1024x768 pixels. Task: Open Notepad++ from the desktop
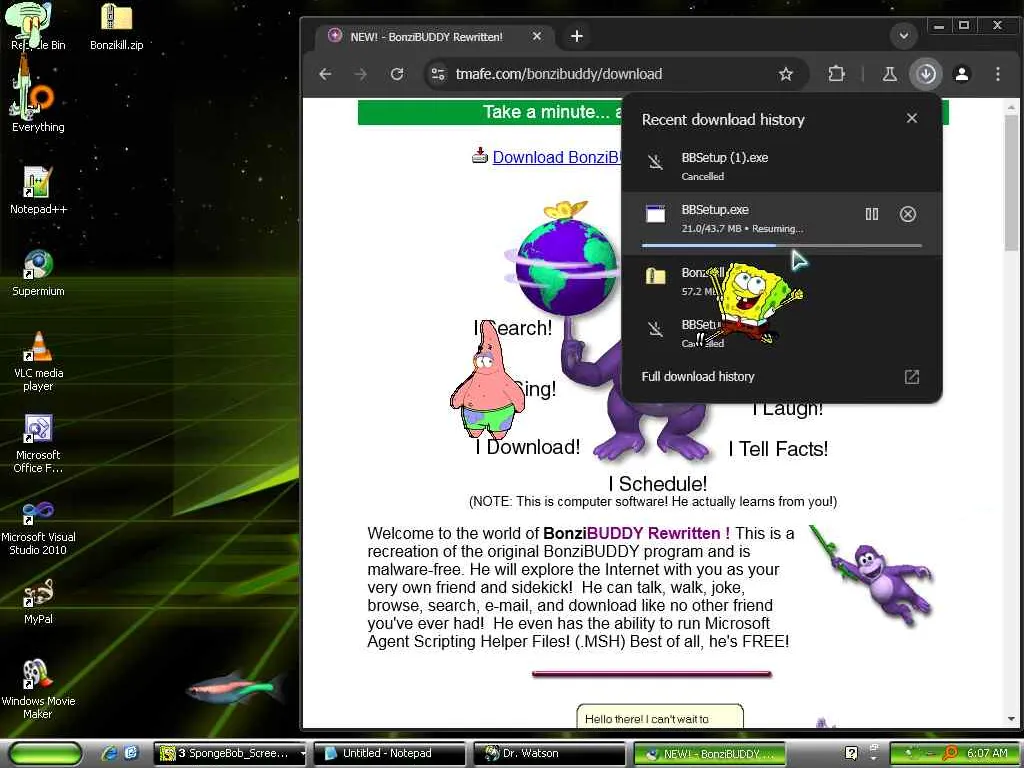click(37, 190)
